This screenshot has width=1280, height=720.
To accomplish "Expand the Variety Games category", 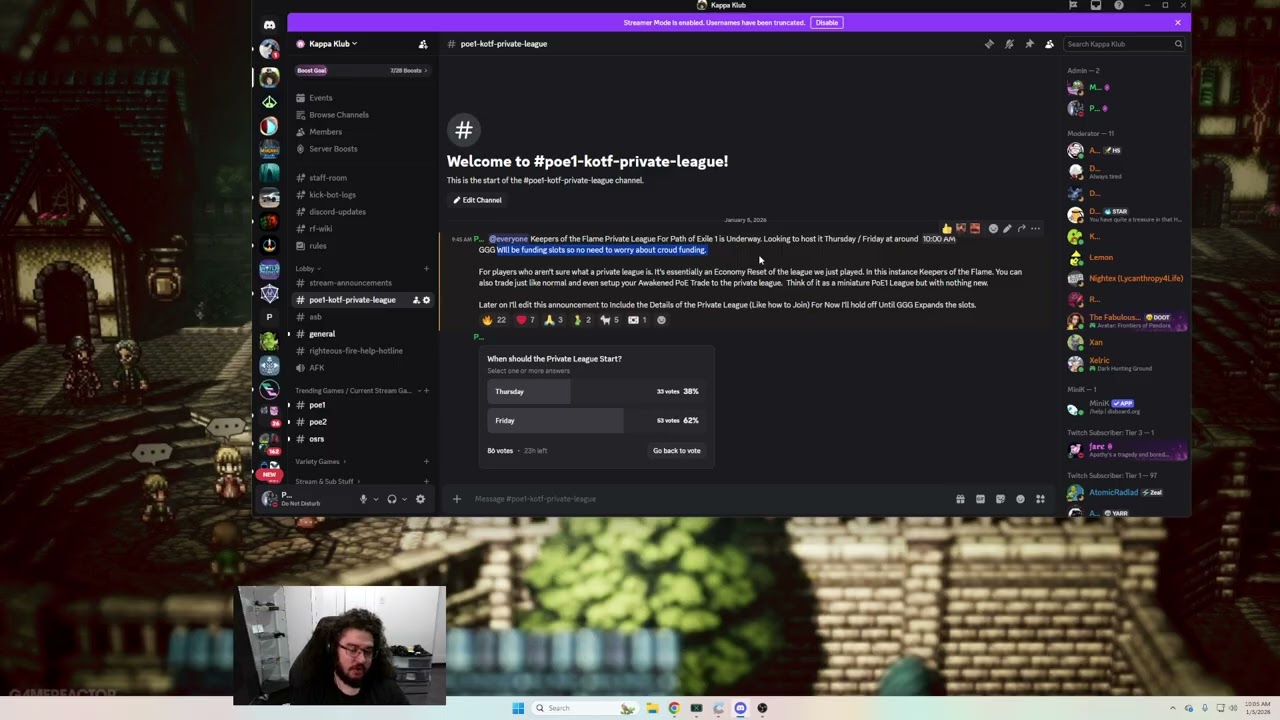I will click(319, 462).
